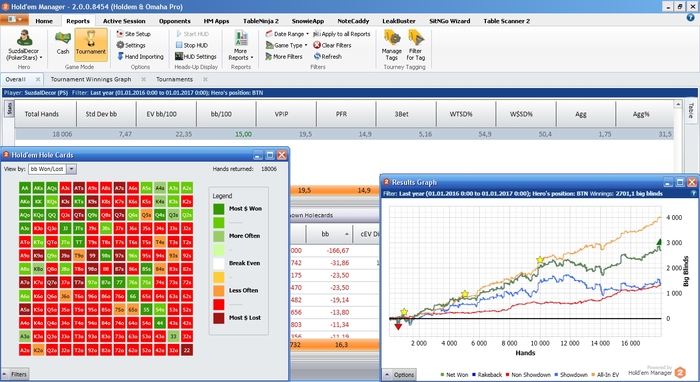Open More Filters
This screenshot has height=382, width=700.
(284, 57)
